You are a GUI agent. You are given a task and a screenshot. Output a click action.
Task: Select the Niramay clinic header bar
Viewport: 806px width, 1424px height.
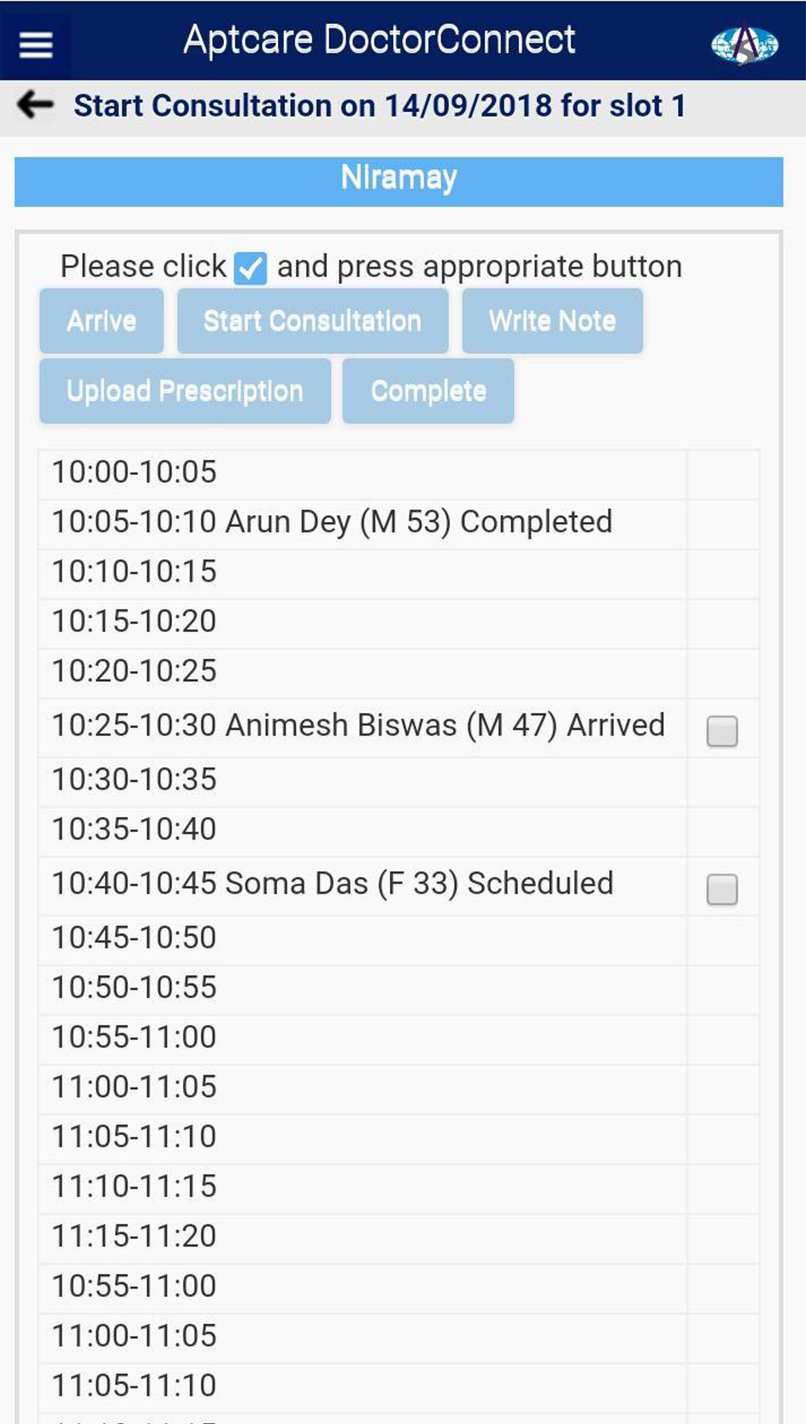coord(398,180)
